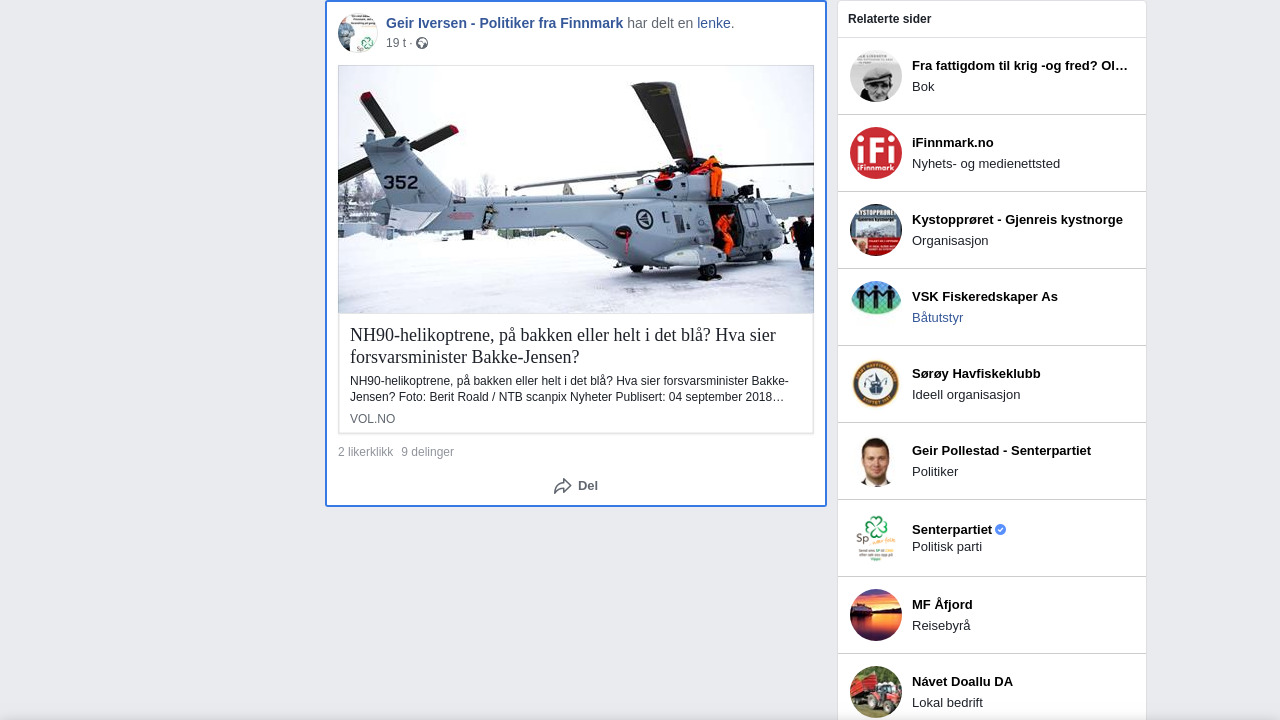Click 'Nyhets- og medienettsted' label

point(986,164)
